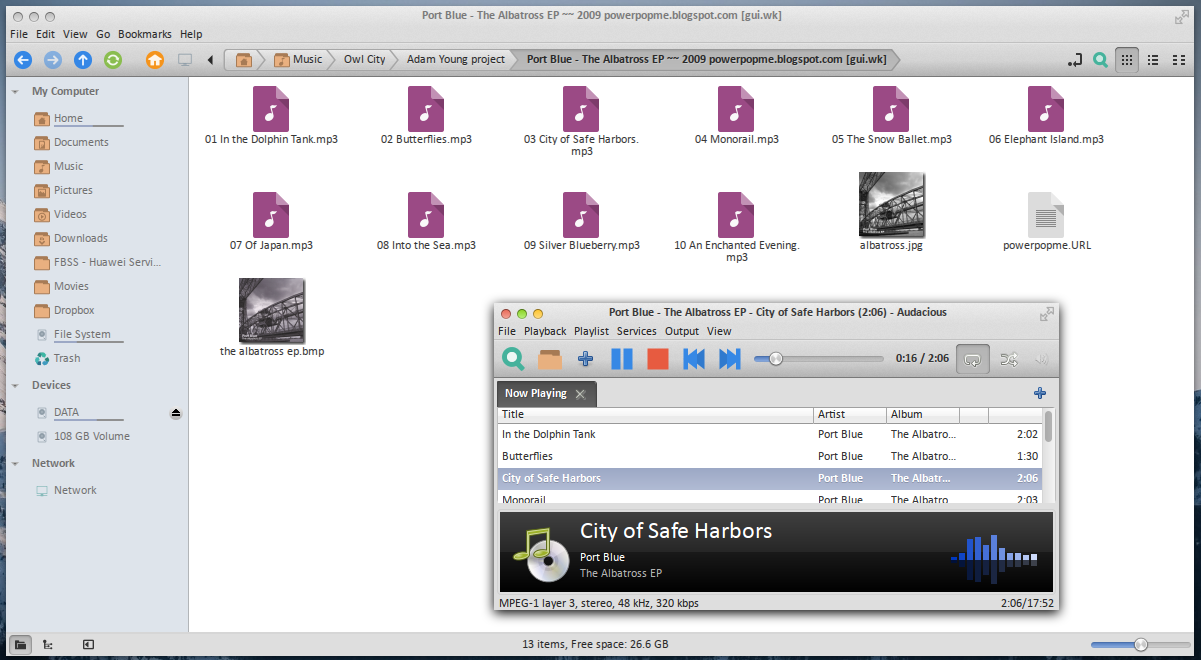Go to Home using the orange house icon
The image size is (1201, 660).
tap(155, 60)
